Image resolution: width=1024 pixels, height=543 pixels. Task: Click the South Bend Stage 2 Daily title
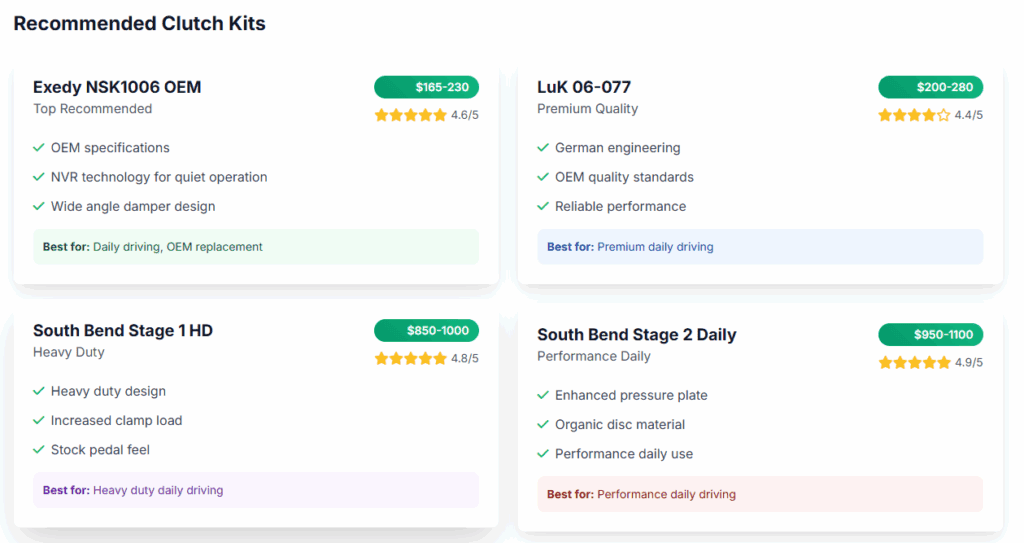[x=637, y=335]
